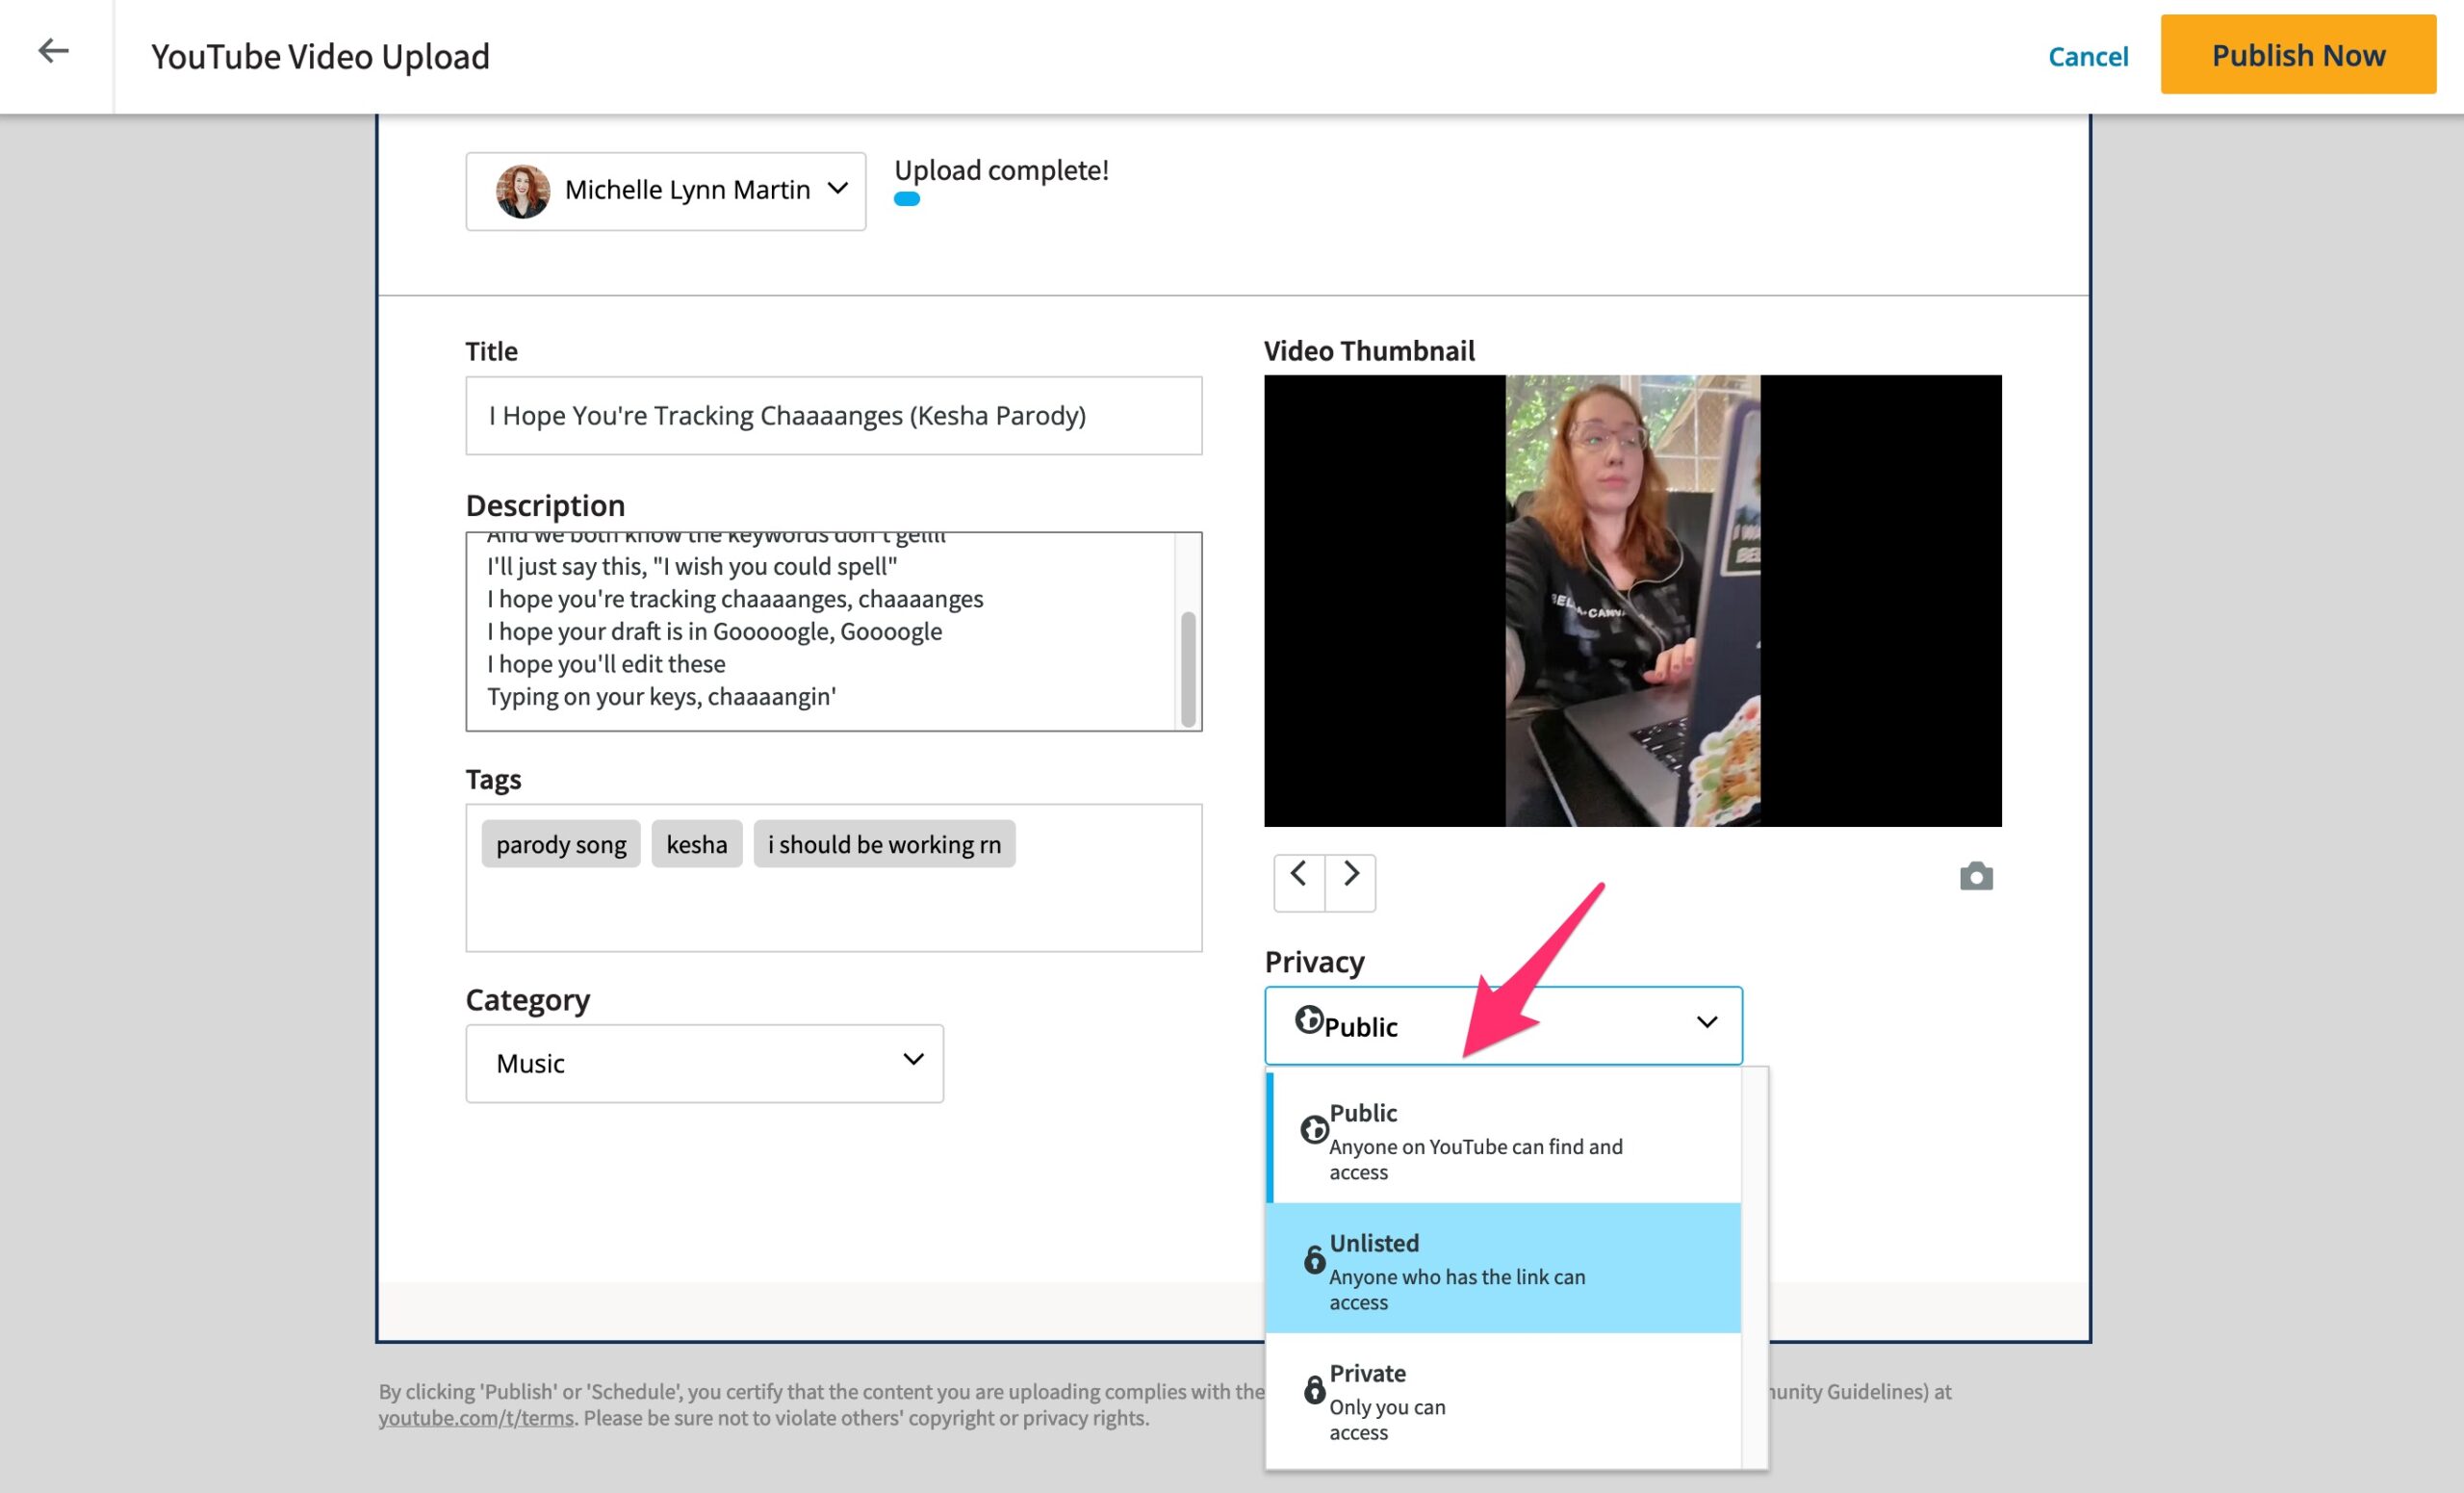Image resolution: width=2464 pixels, height=1493 pixels.
Task: Pick the Private privacy option
Action: [x=1502, y=1399]
